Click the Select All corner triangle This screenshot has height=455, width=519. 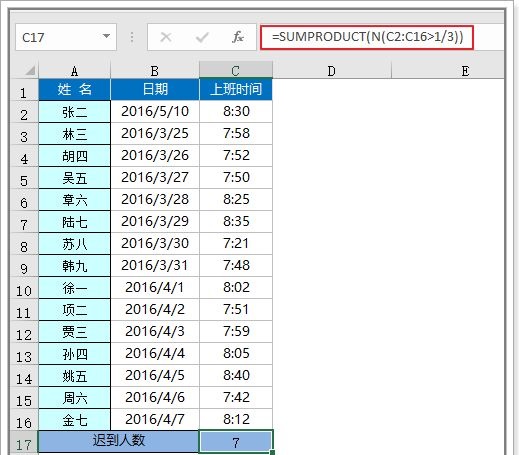(x=30, y=70)
